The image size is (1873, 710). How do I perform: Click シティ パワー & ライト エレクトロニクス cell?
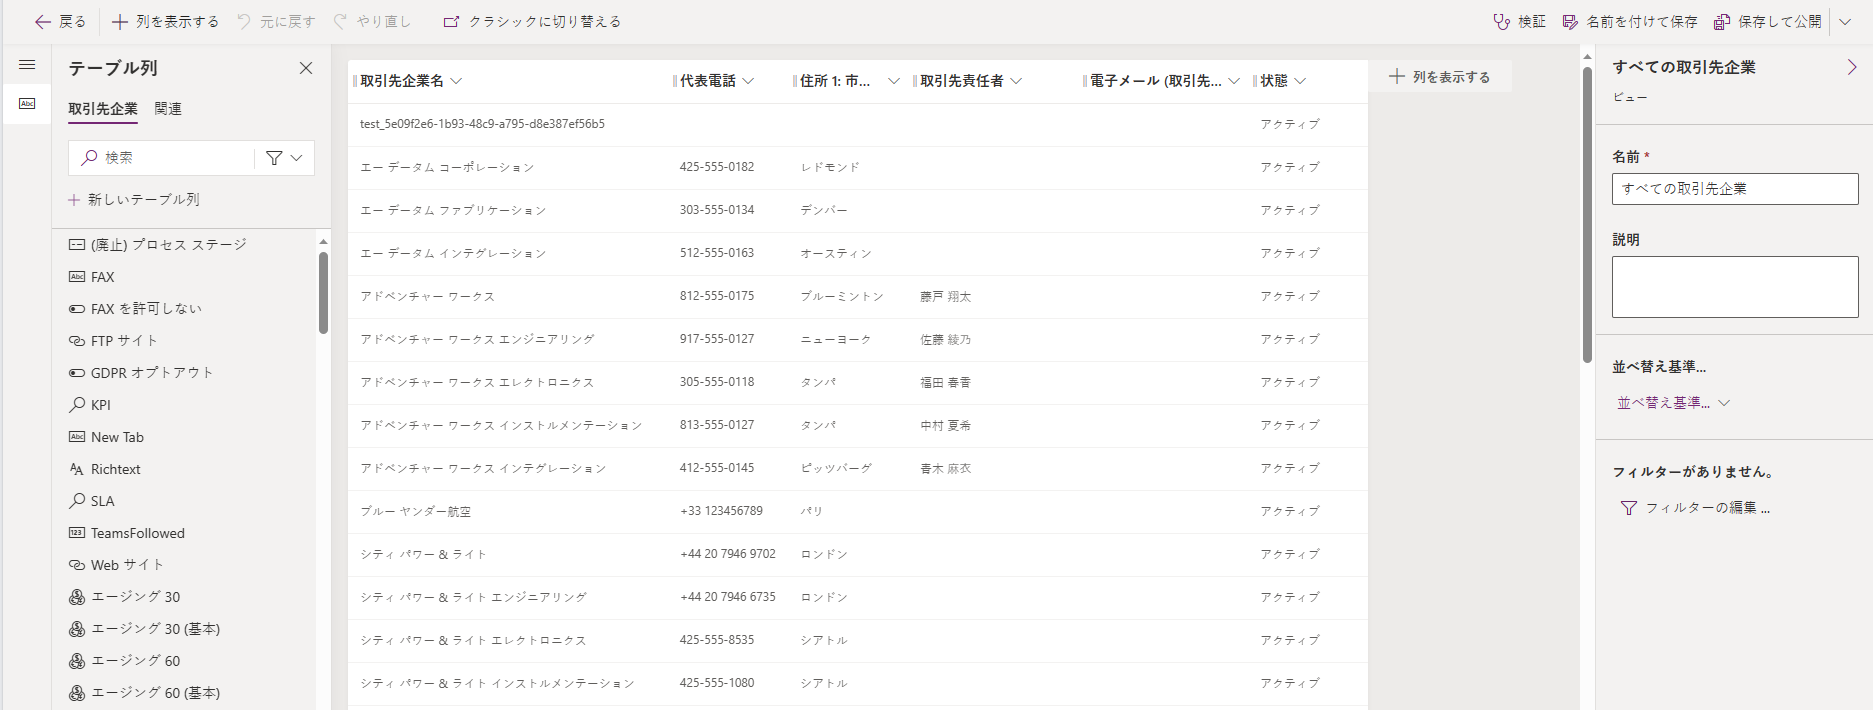point(473,640)
